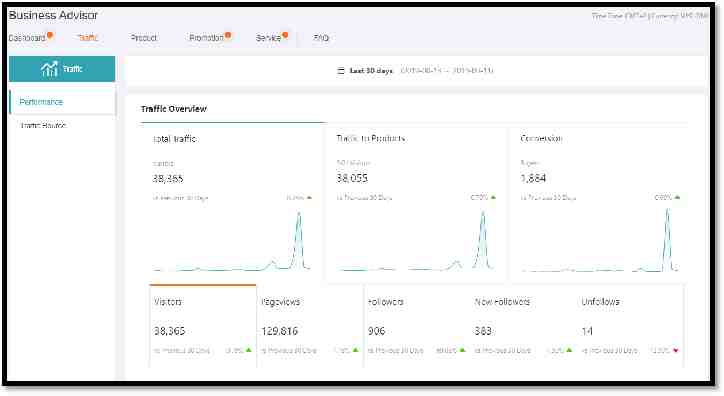Viewport: 724px width, 396px height.
Task: Click the value 129,816 under Pageviews
Action: [x=280, y=331]
